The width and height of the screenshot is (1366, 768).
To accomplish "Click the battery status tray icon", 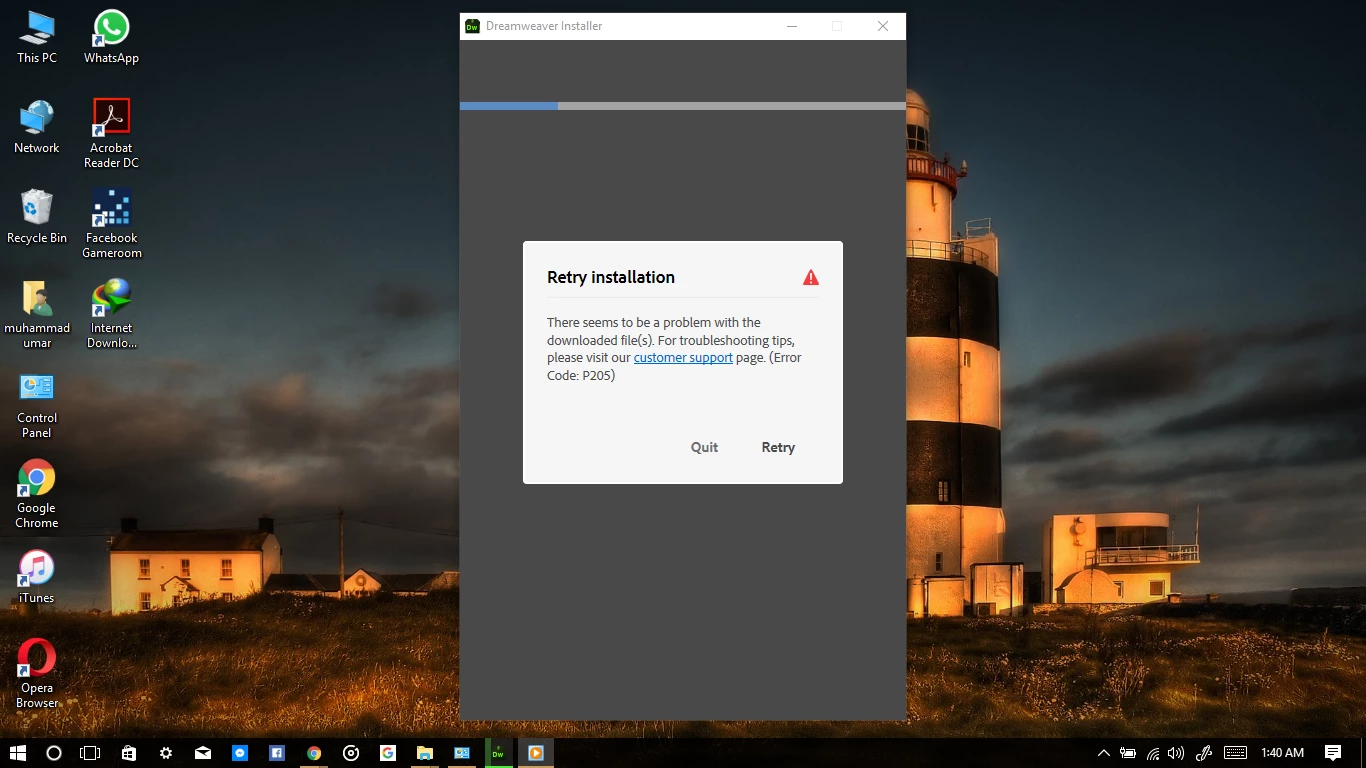I will [x=1128, y=753].
